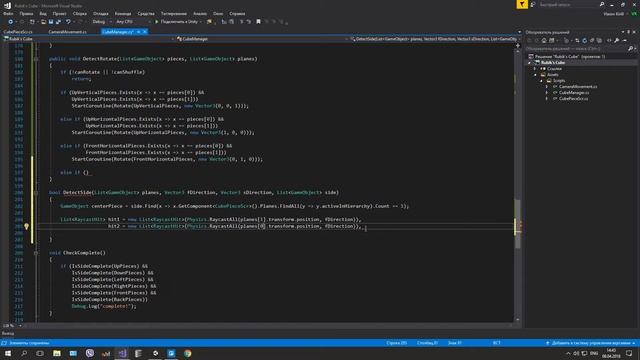Image resolution: width=640 pixels, height=360 pixels.
Task: Click the Undo arrow in the toolbar
Action: (x=68, y=22)
